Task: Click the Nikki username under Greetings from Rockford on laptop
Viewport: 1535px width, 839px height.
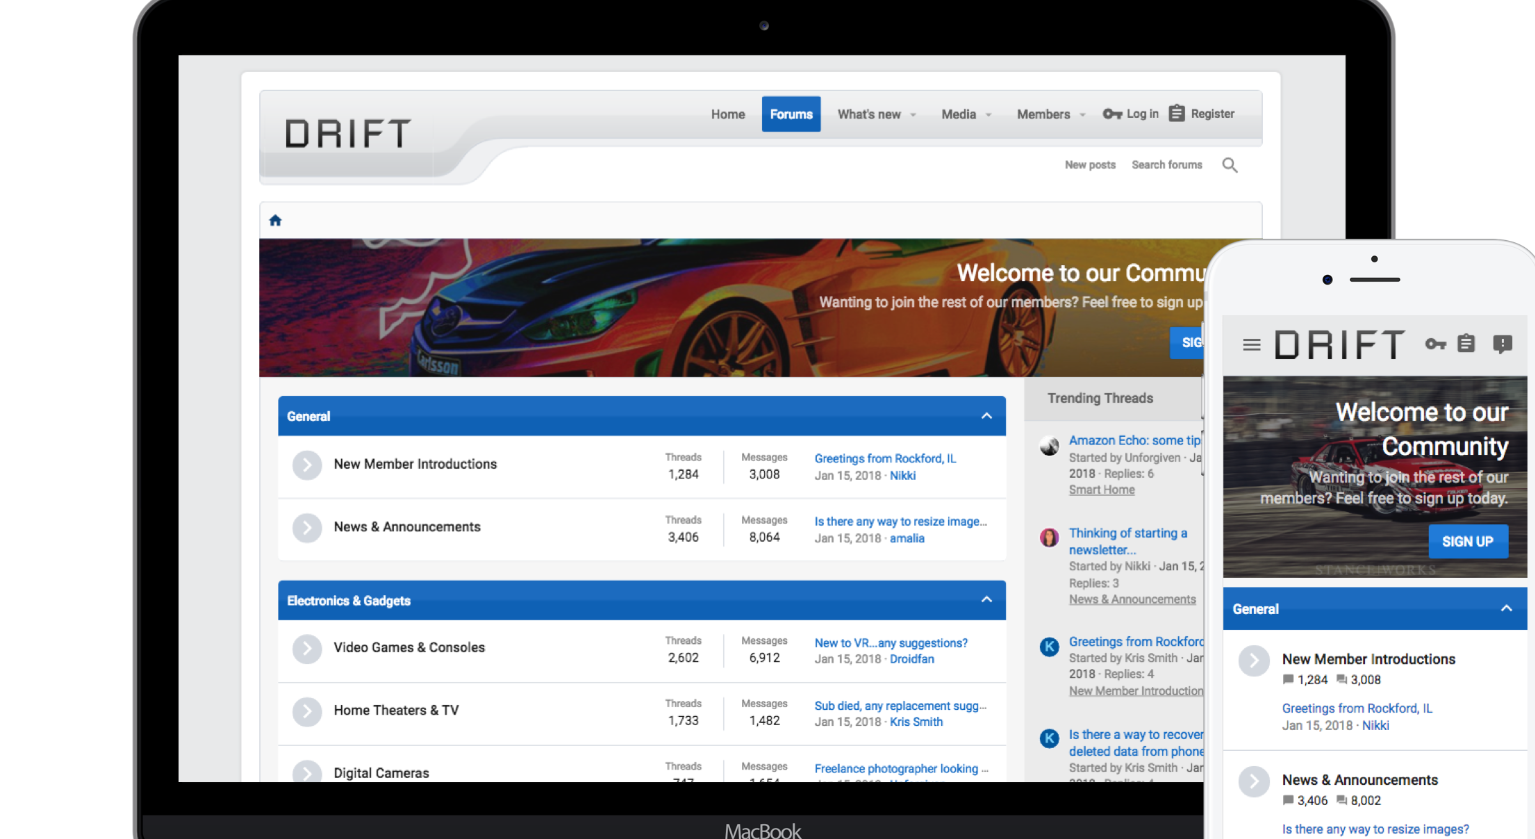Action: [x=903, y=476]
